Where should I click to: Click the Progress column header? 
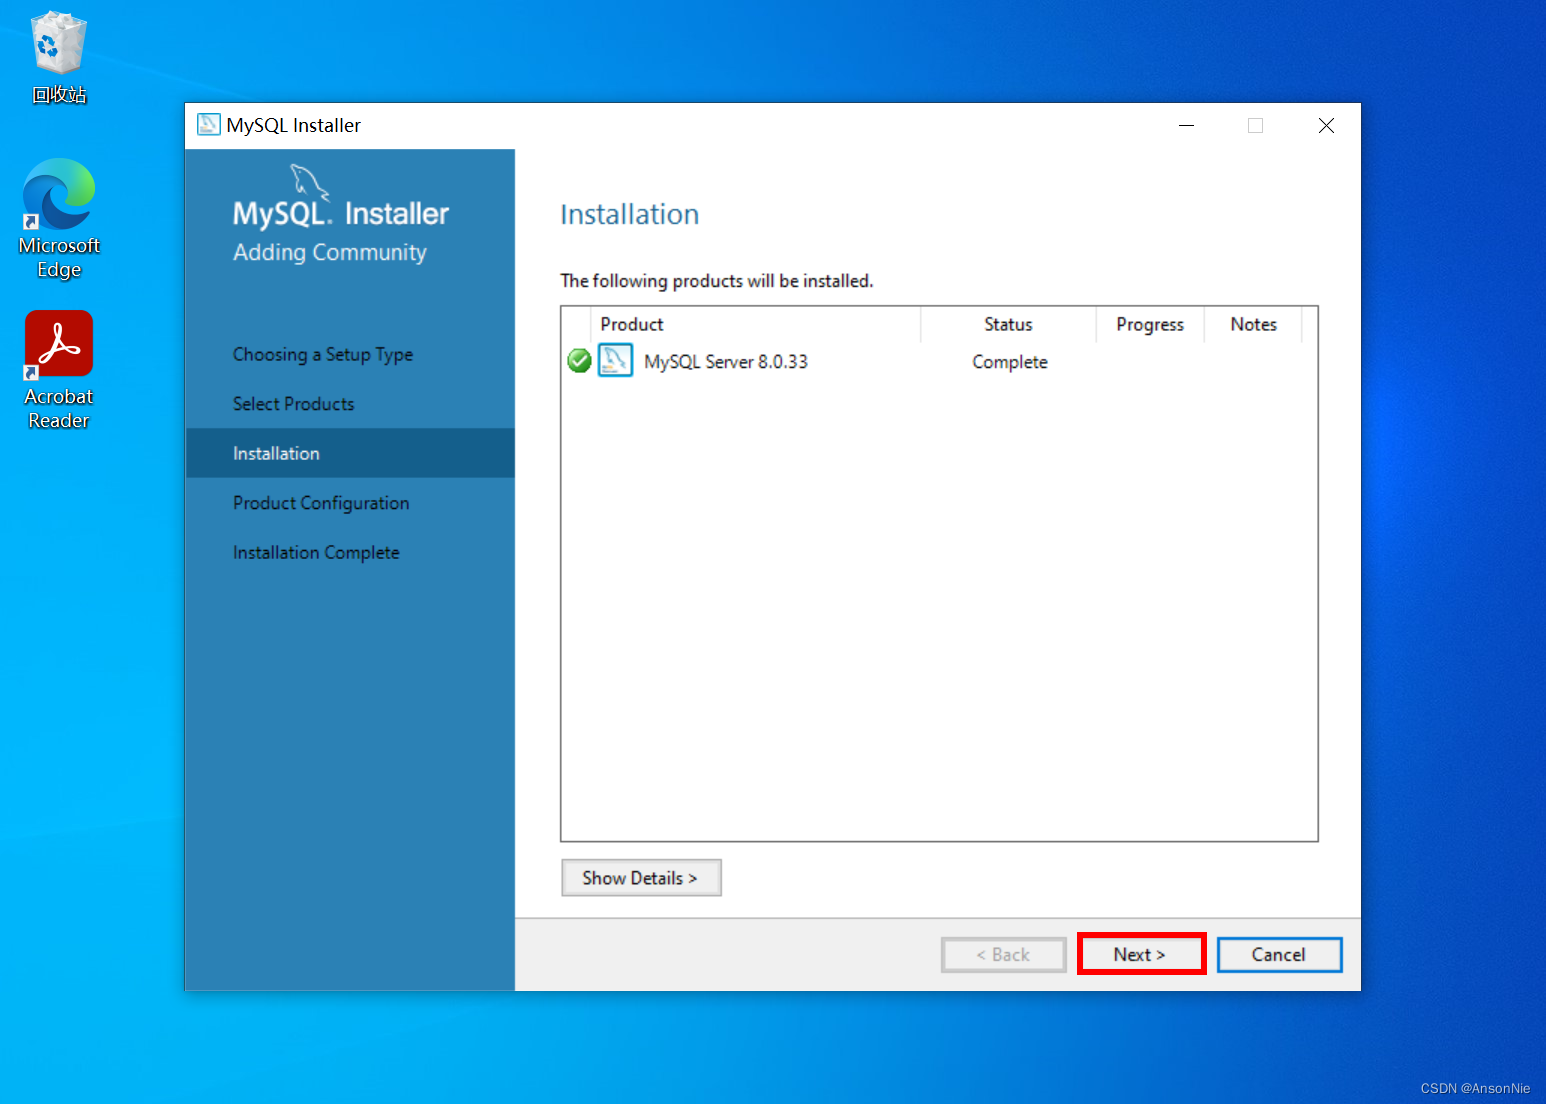coord(1149,324)
